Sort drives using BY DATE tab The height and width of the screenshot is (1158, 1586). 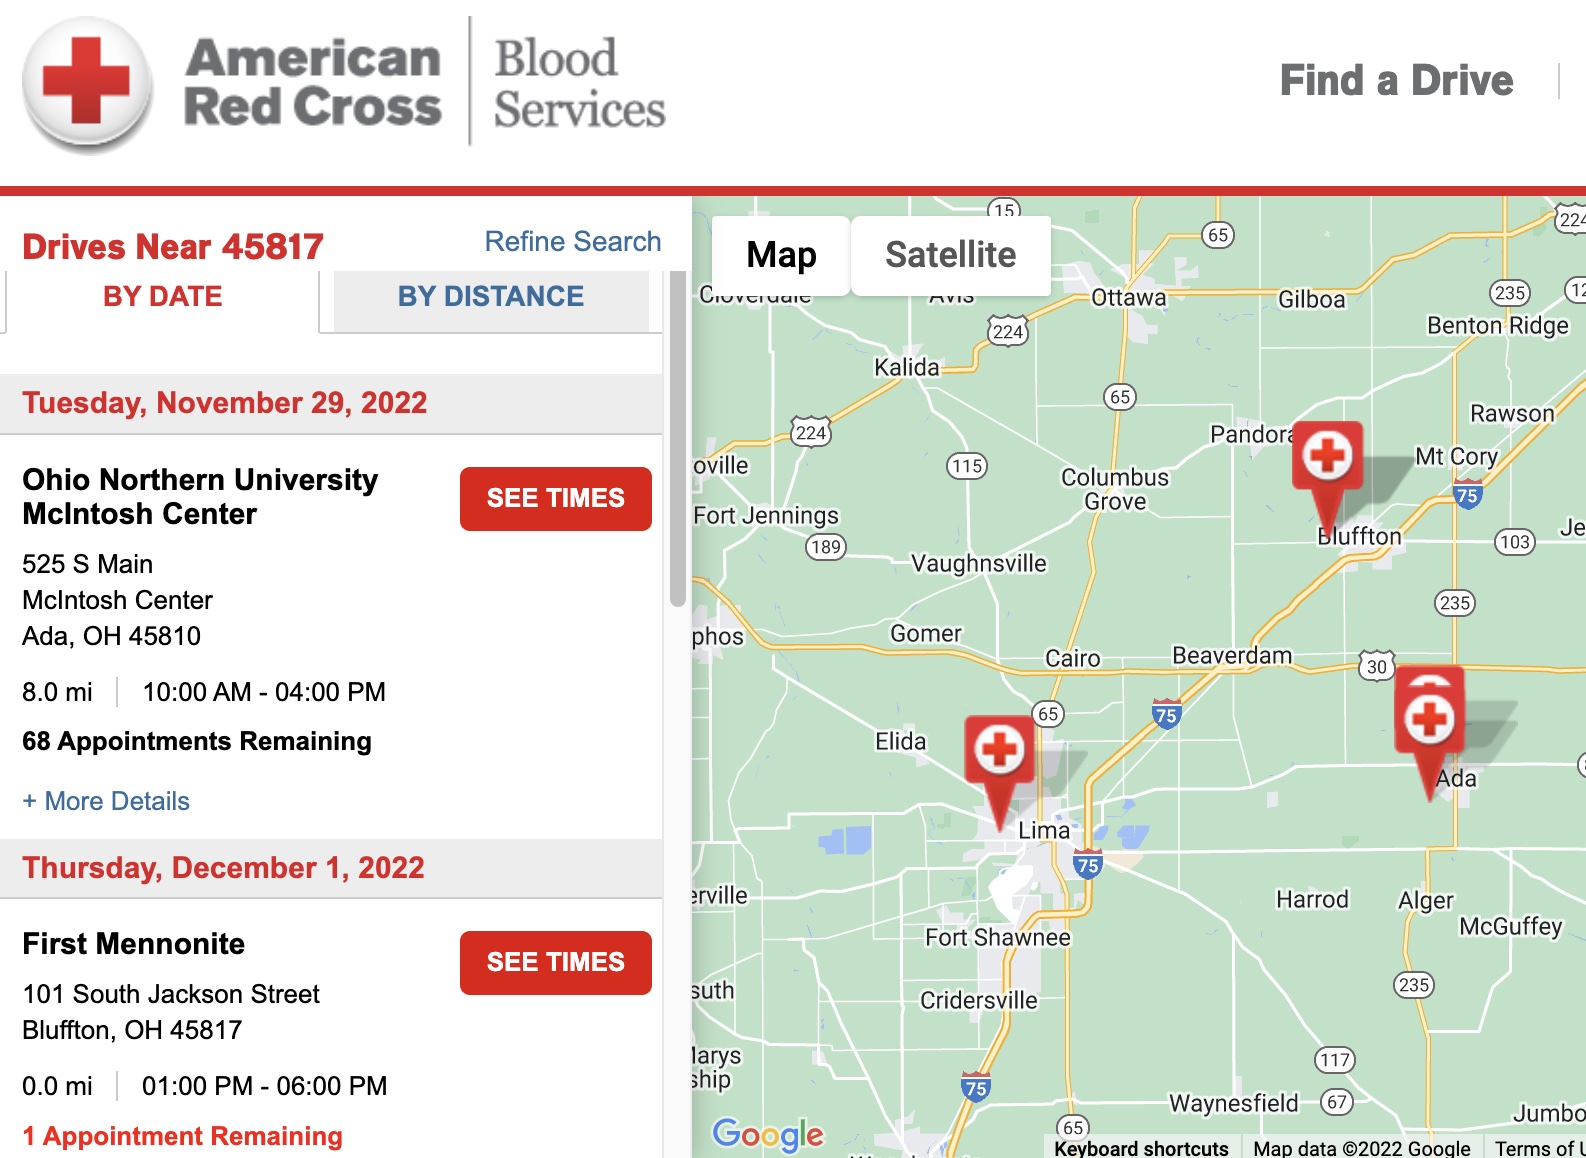162,296
